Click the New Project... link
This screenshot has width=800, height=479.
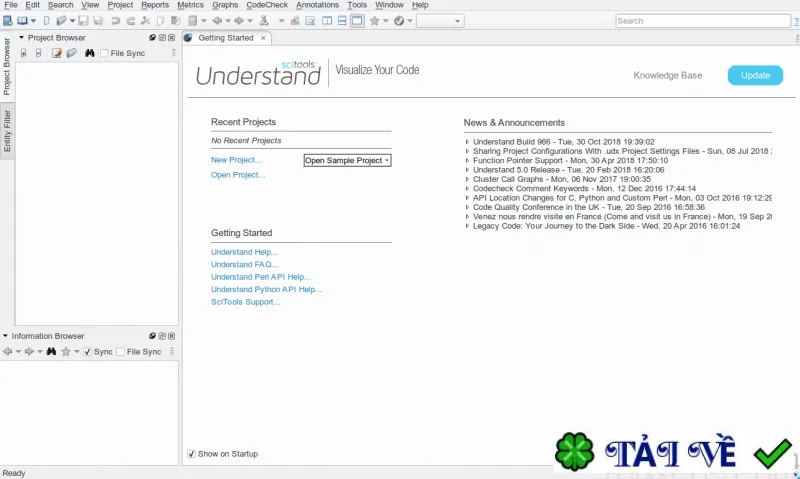tap(236, 160)
